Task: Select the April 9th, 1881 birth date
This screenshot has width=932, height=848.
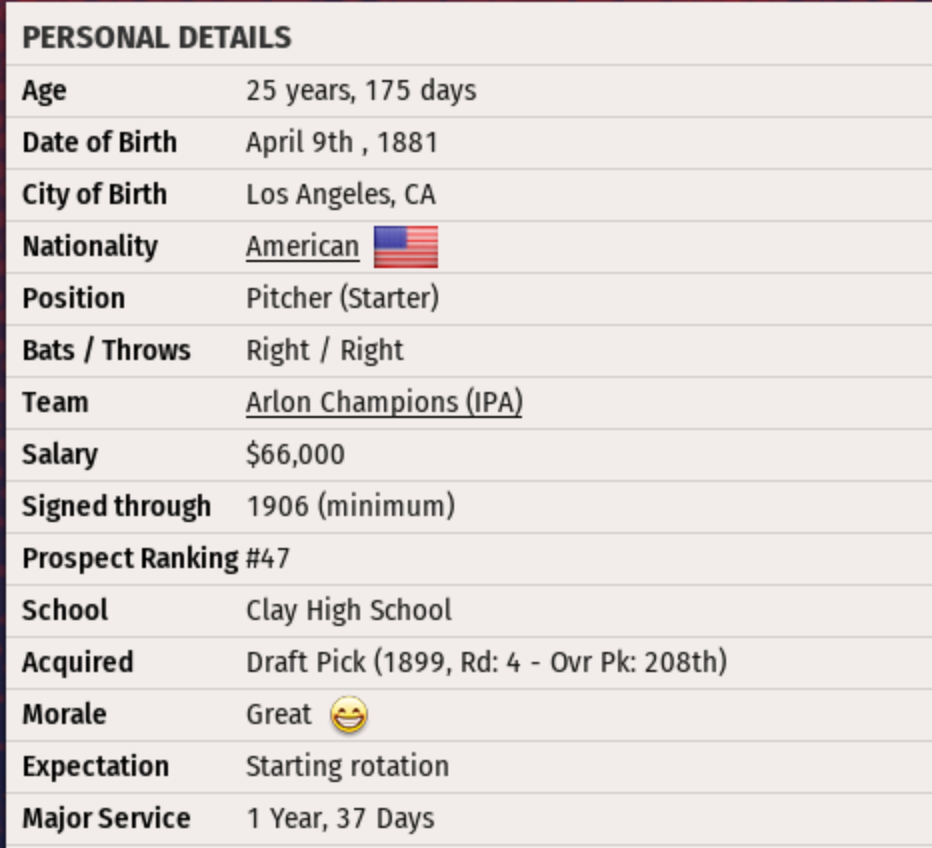Action: (342, 142)
